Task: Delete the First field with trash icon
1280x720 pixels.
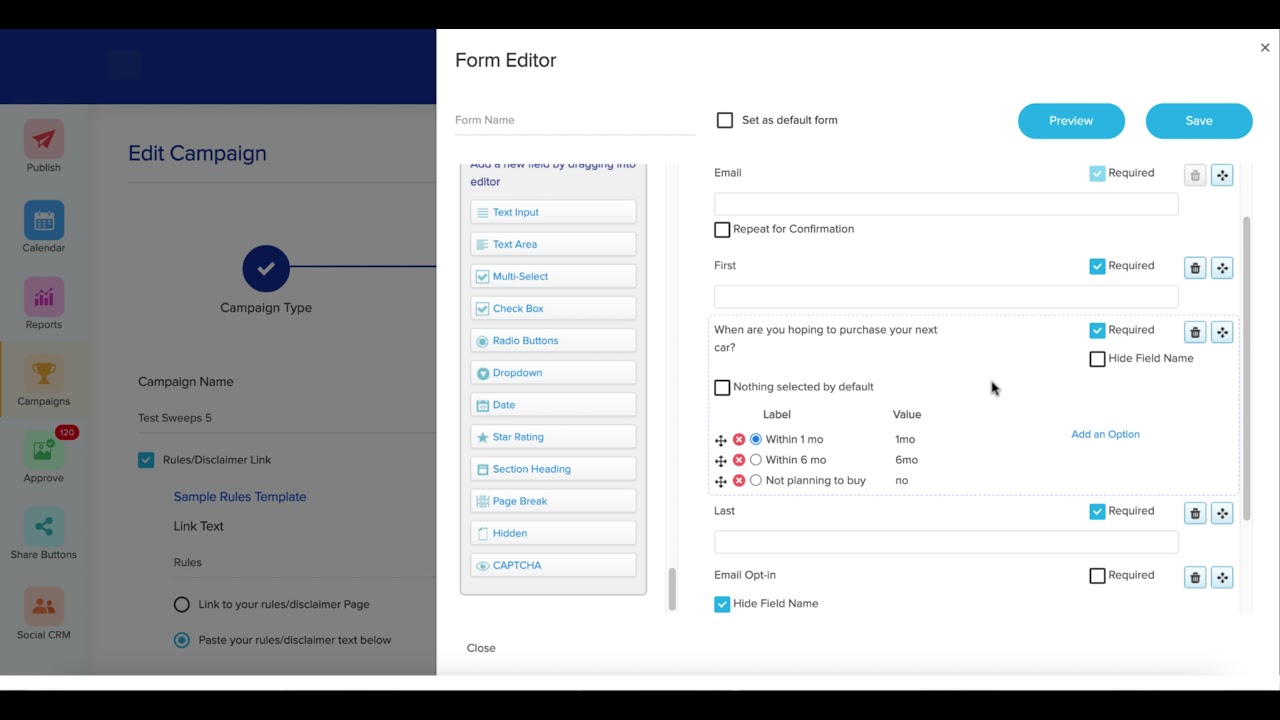Action: [1195, 268]
